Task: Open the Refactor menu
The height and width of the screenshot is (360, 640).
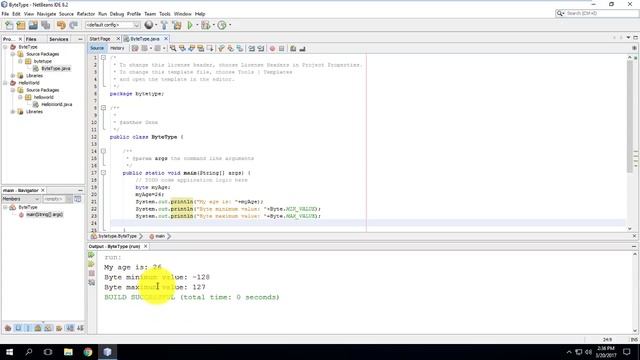Action: click(86, 14)
